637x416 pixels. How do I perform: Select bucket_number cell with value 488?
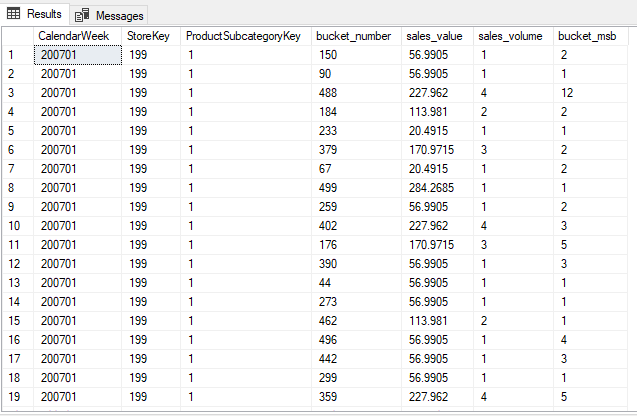click(x=356, y=93)
